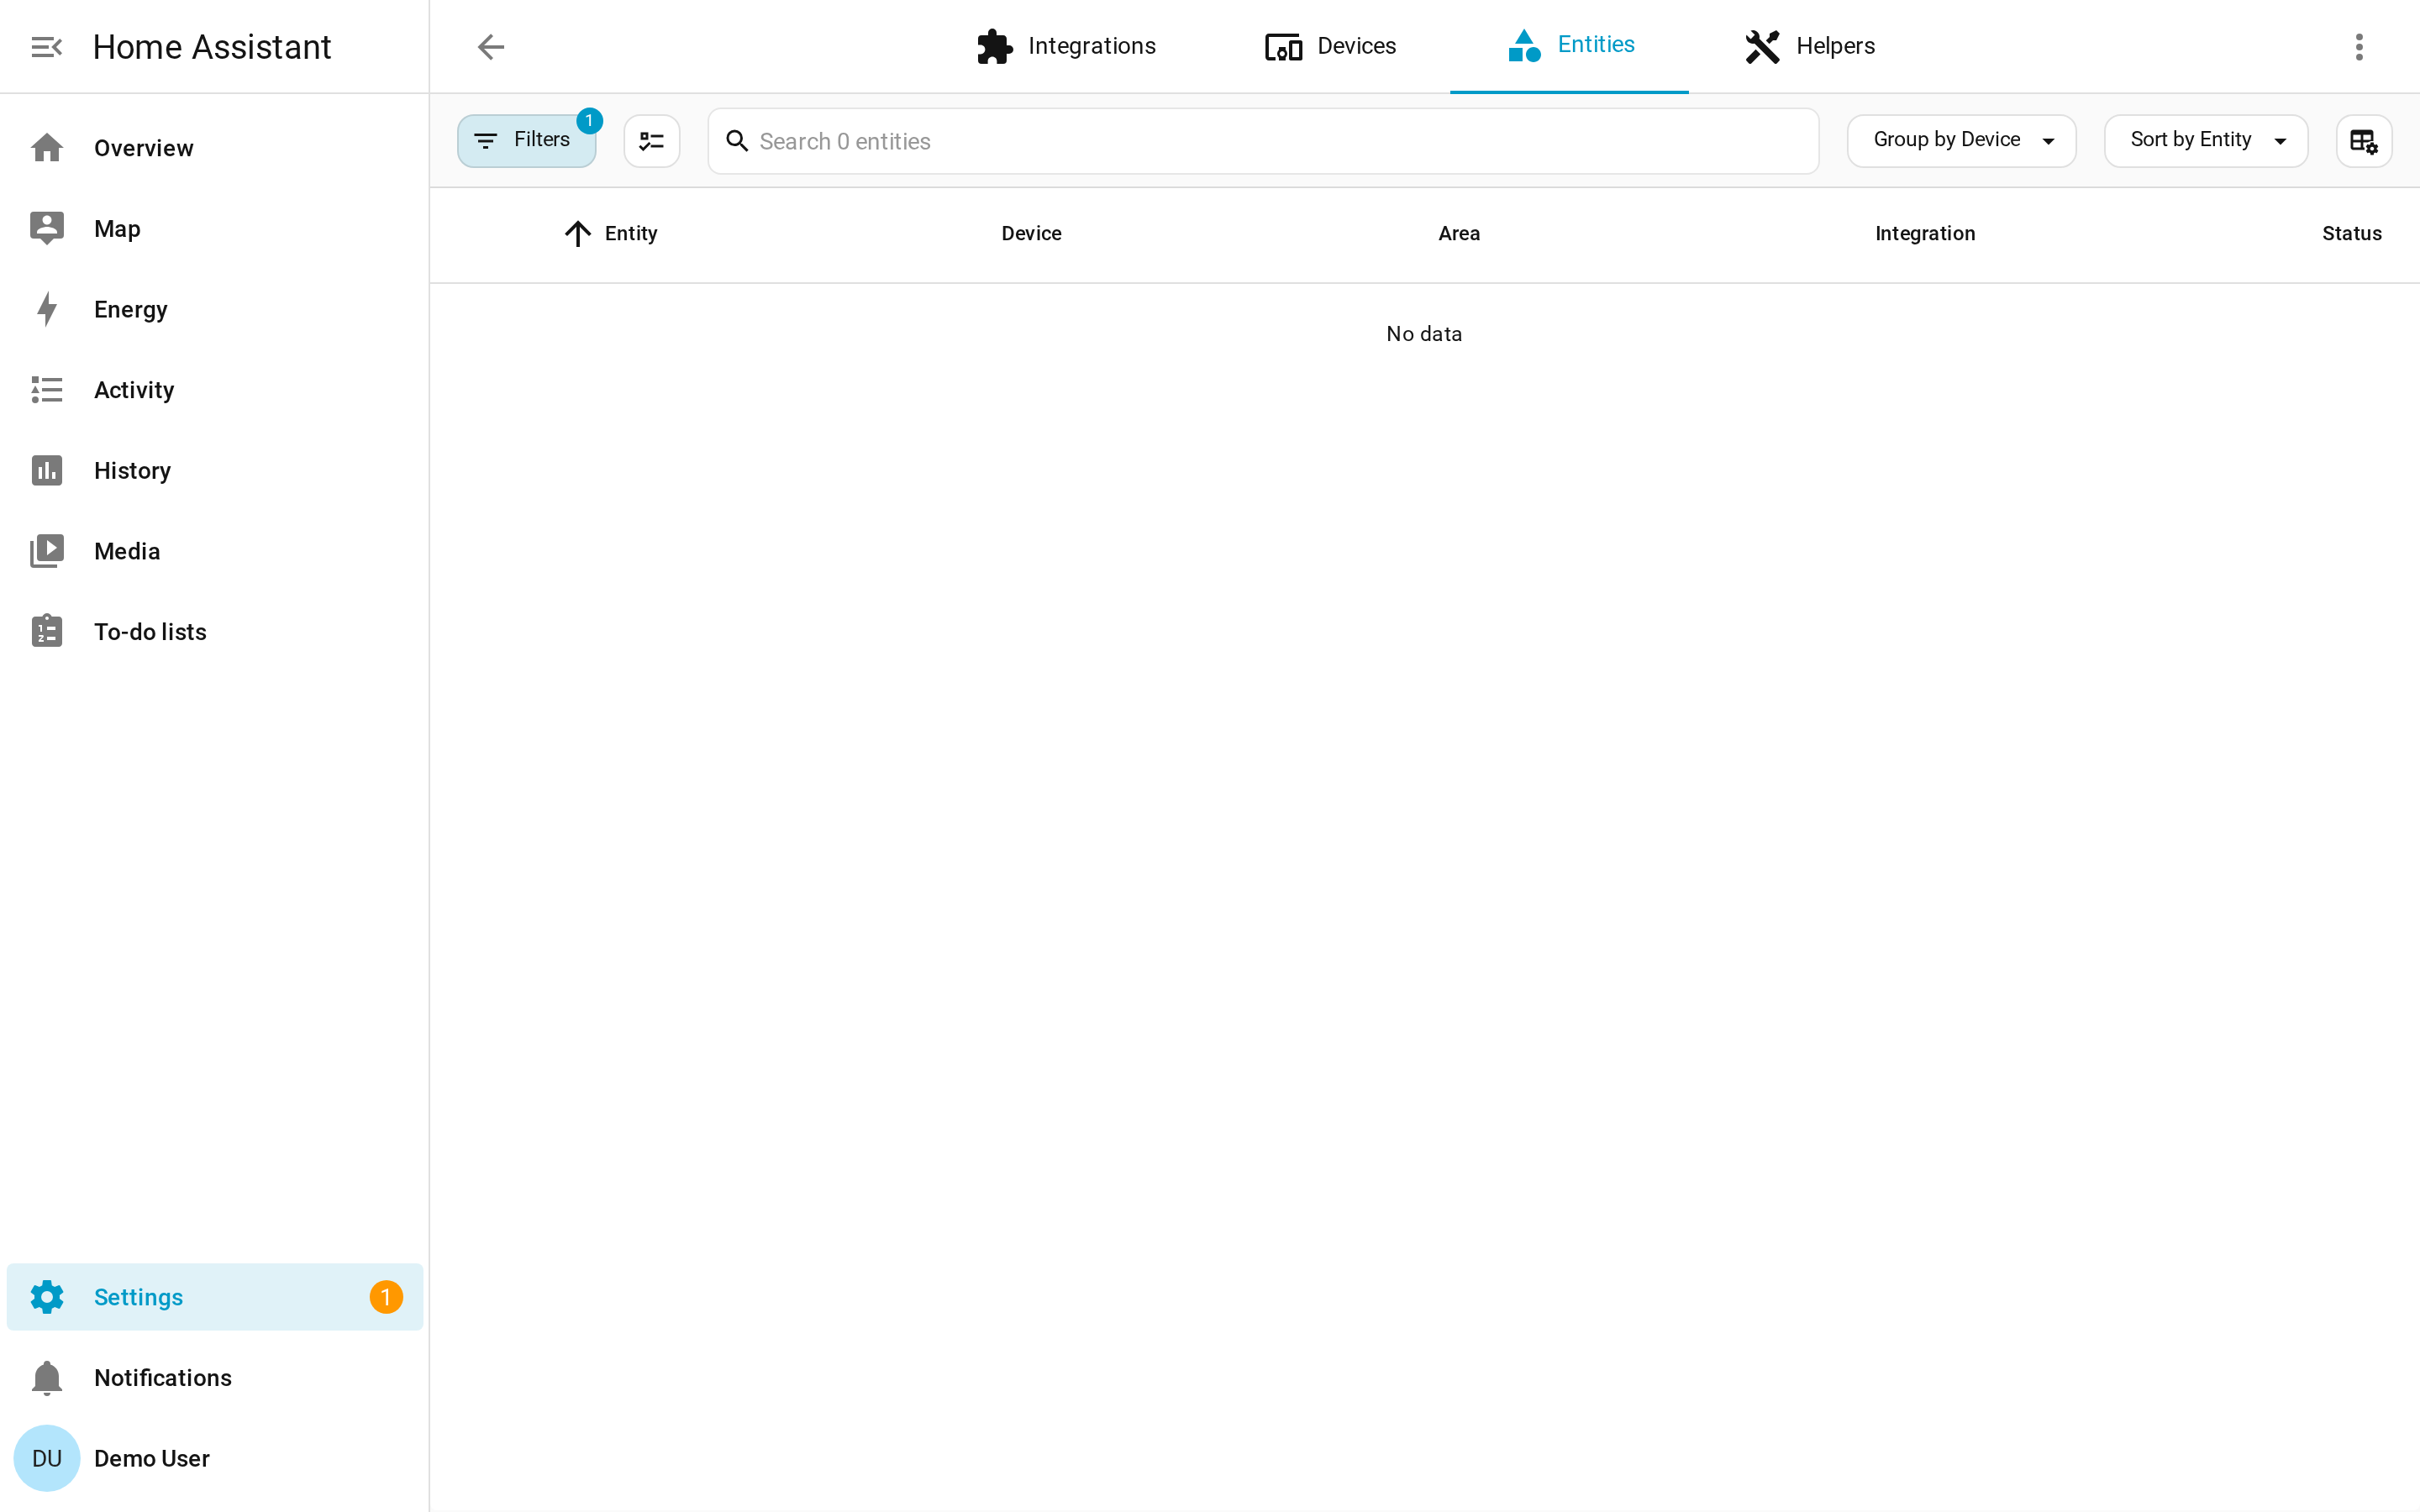Click the search magnifier icon

point(737,141)
